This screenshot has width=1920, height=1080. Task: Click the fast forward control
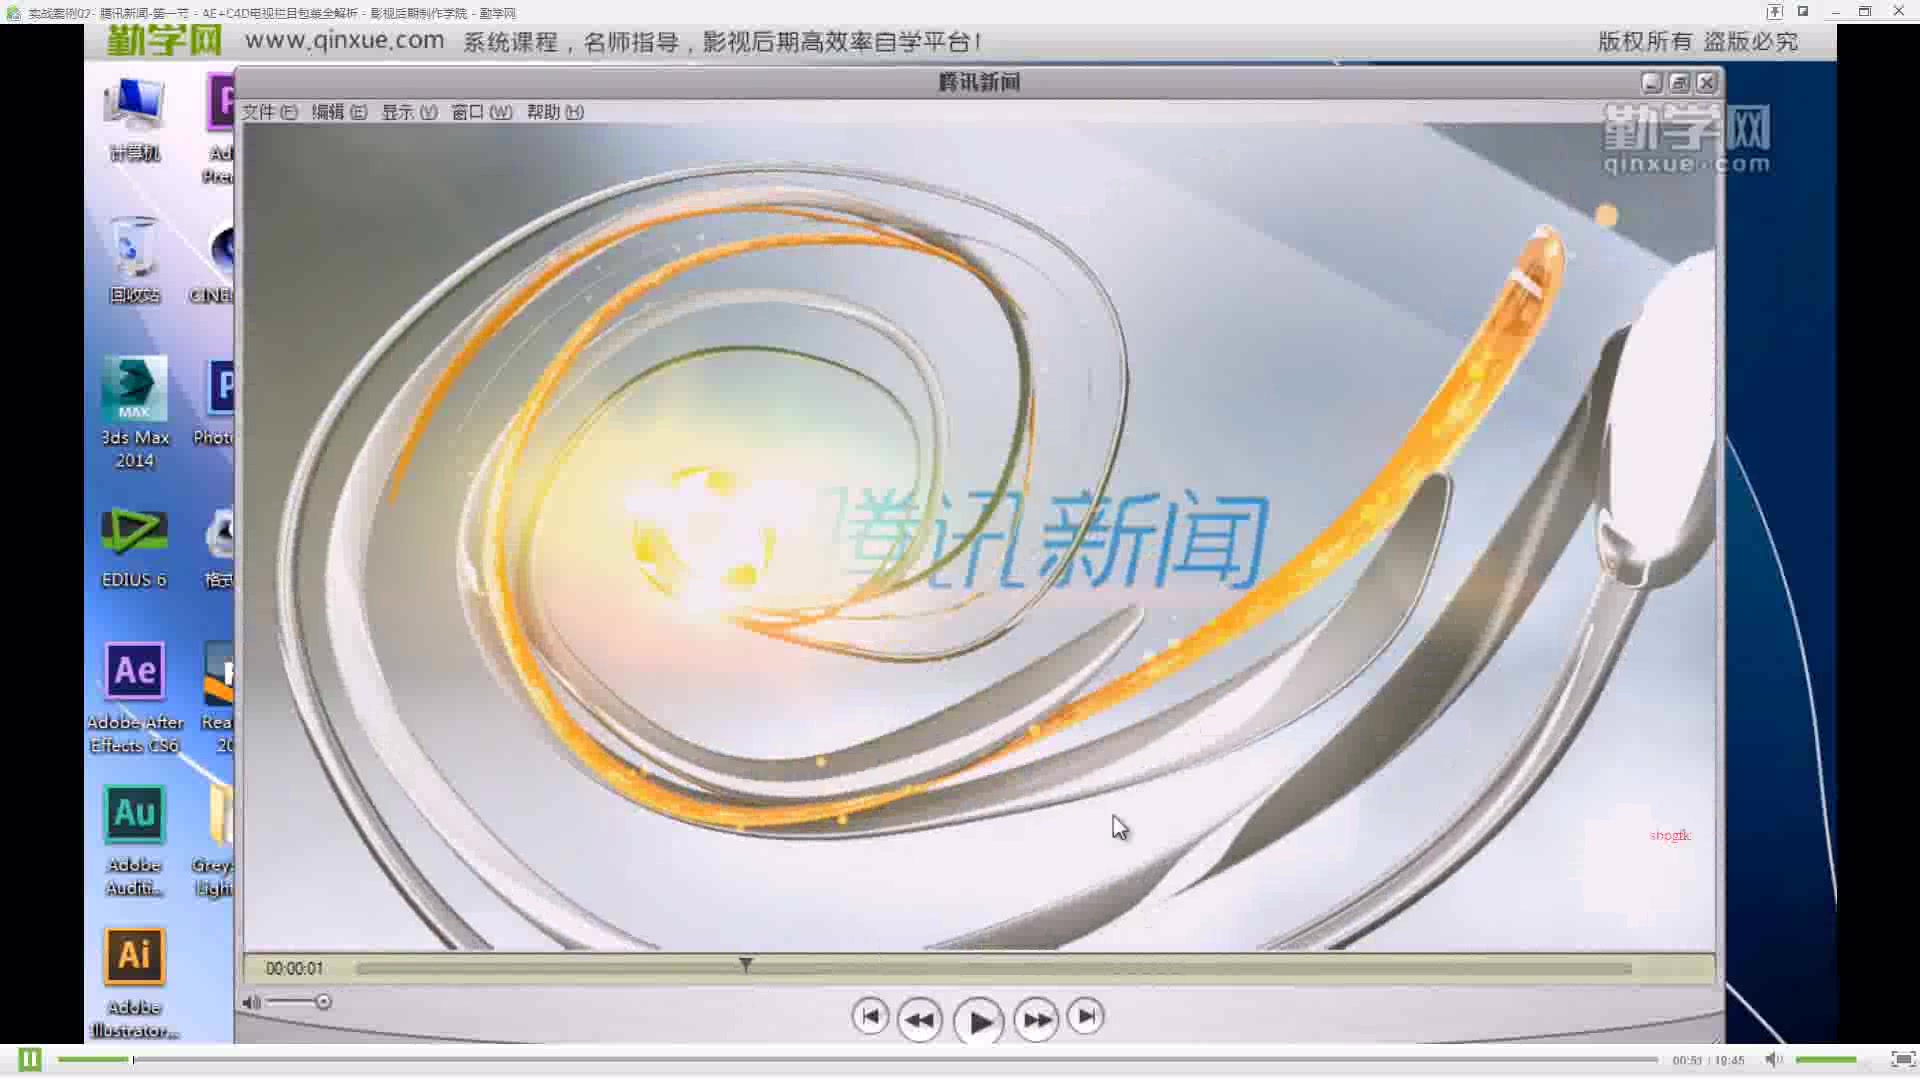point(1036,1017)
